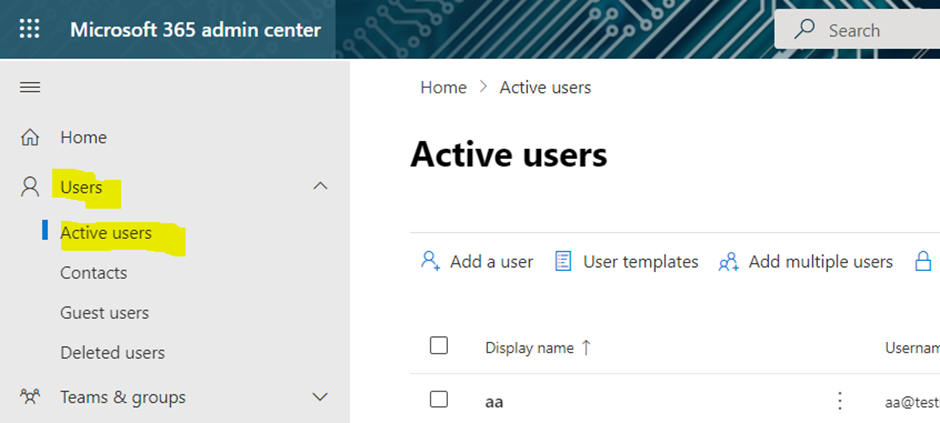This screenshot has height=423, width=940.
Task: Collapse the navigation hamburger menu
Action: click(30, 87)
